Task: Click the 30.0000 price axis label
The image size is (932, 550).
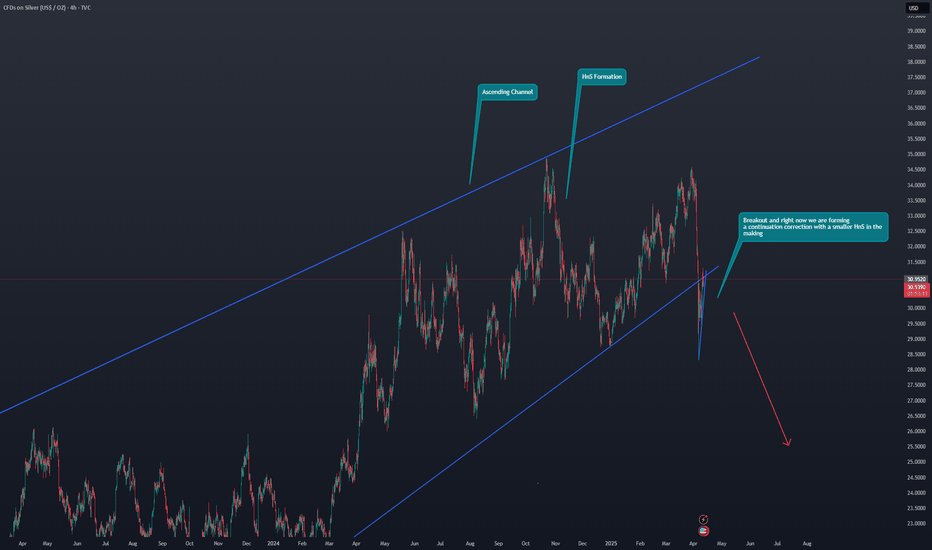Action: coord(916,308)
